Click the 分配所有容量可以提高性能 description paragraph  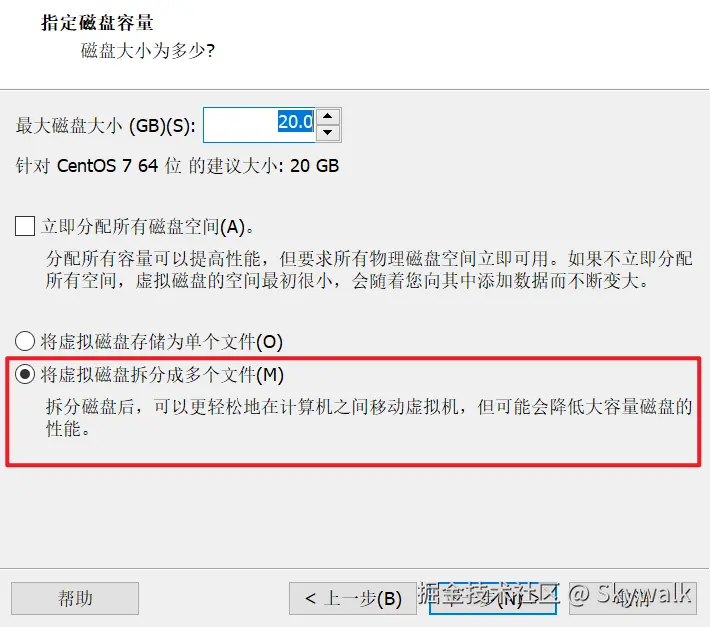click(x=369, y=270)
